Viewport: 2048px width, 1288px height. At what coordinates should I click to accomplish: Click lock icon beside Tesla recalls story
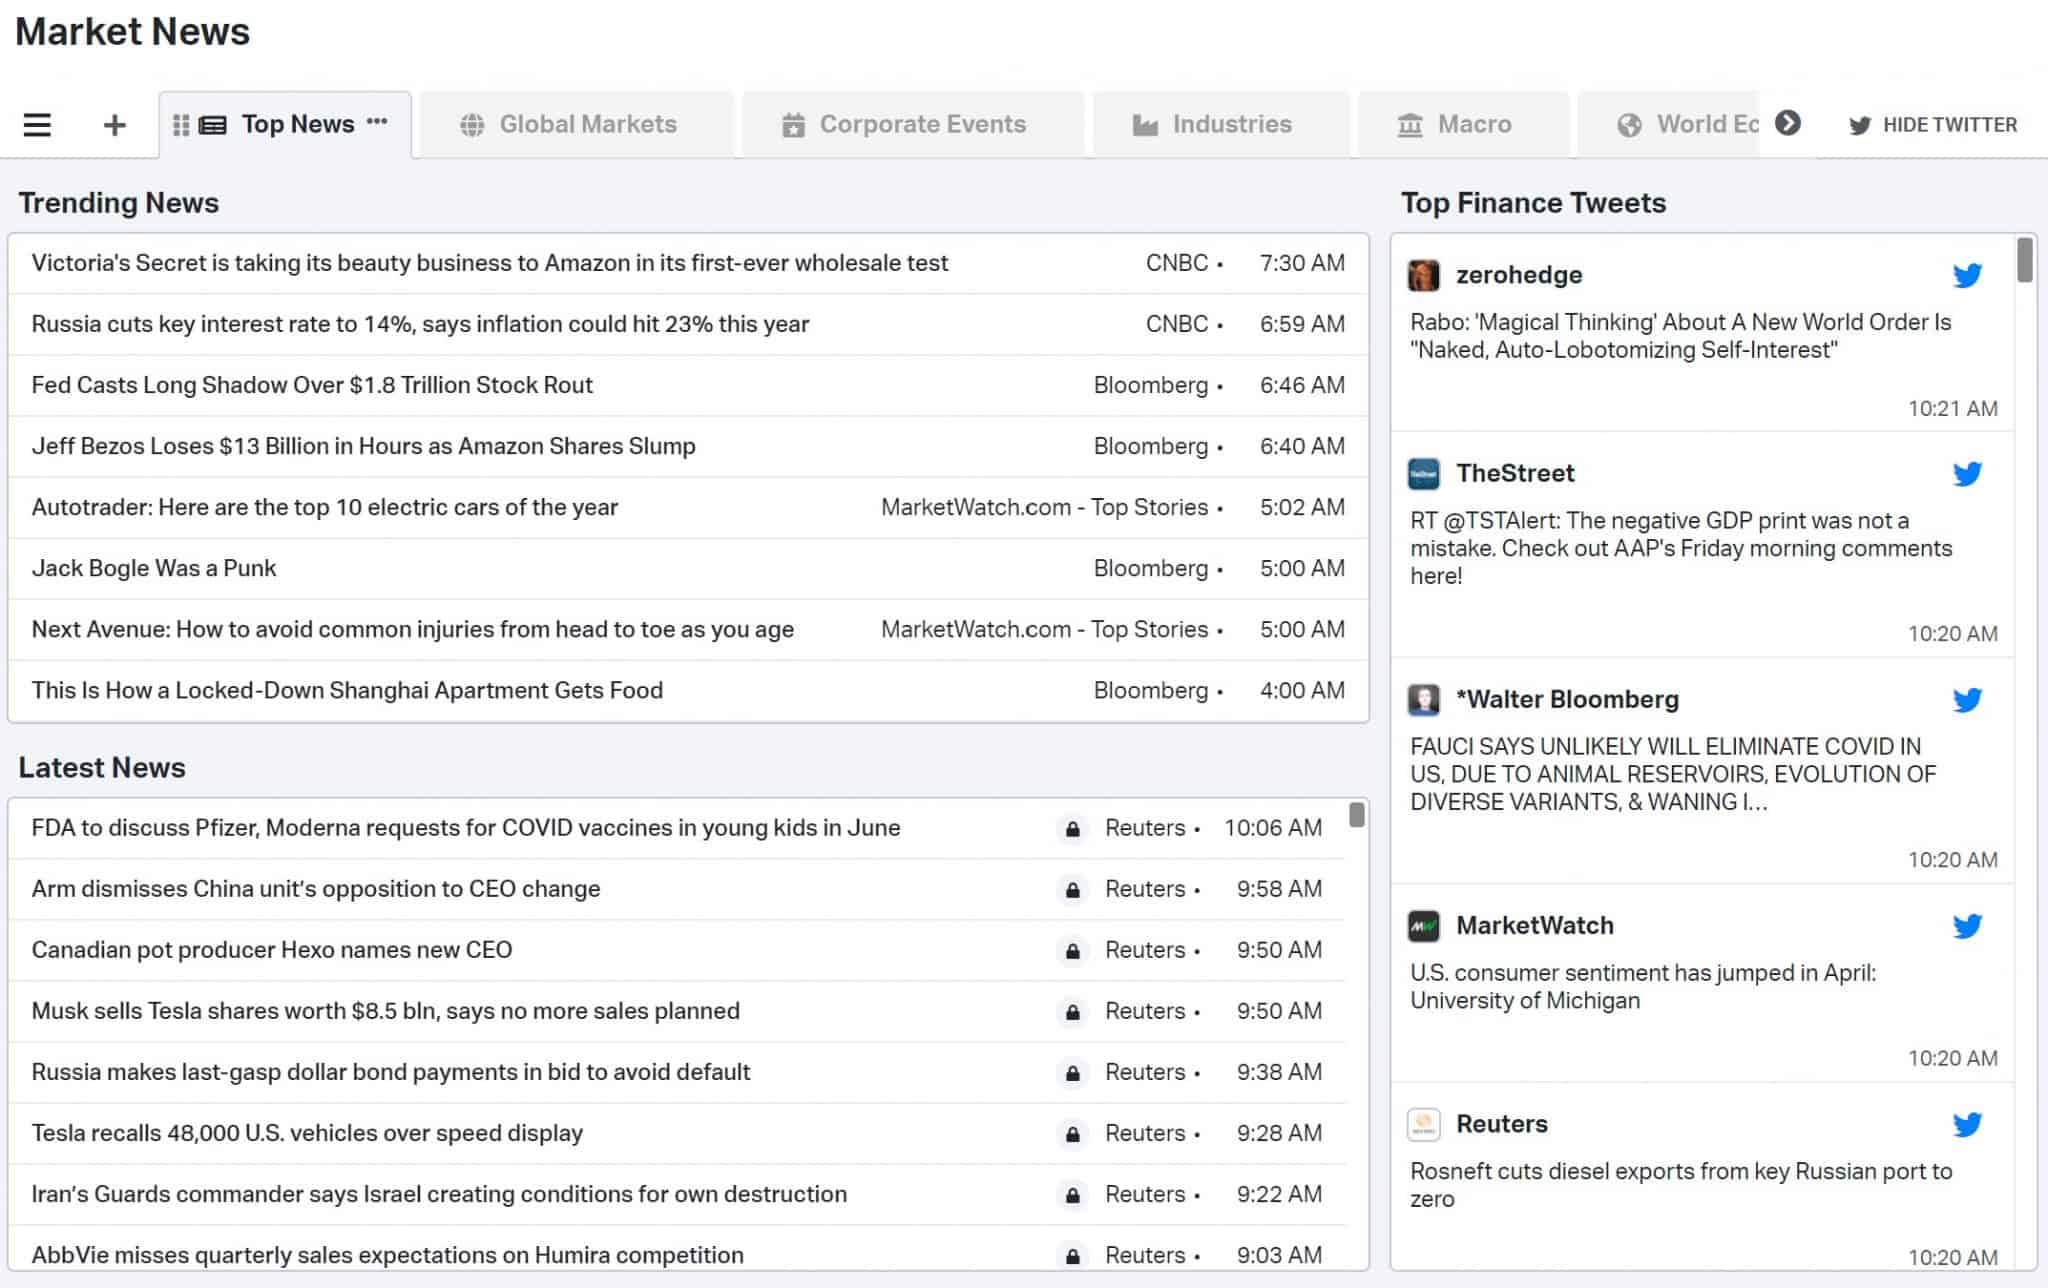tap(1072, 1134)
